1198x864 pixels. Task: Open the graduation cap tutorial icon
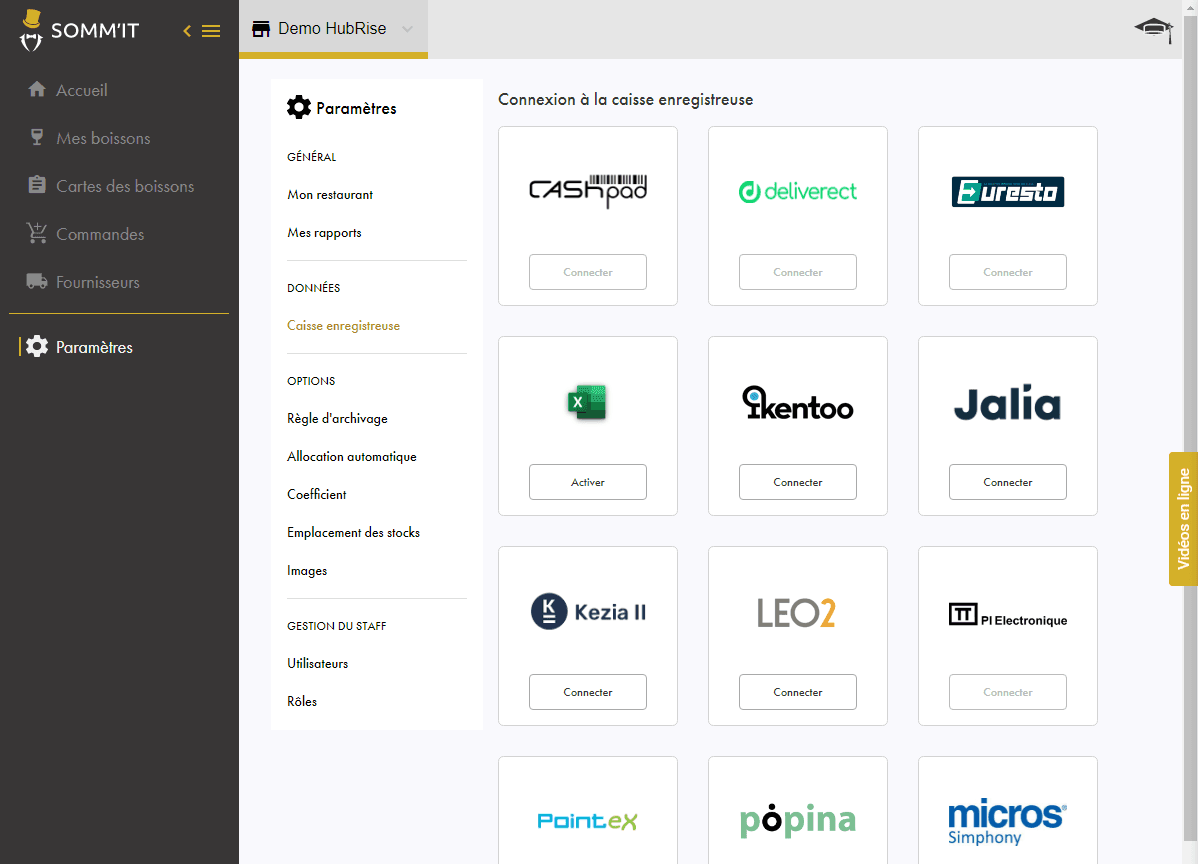coord(1154,30)
